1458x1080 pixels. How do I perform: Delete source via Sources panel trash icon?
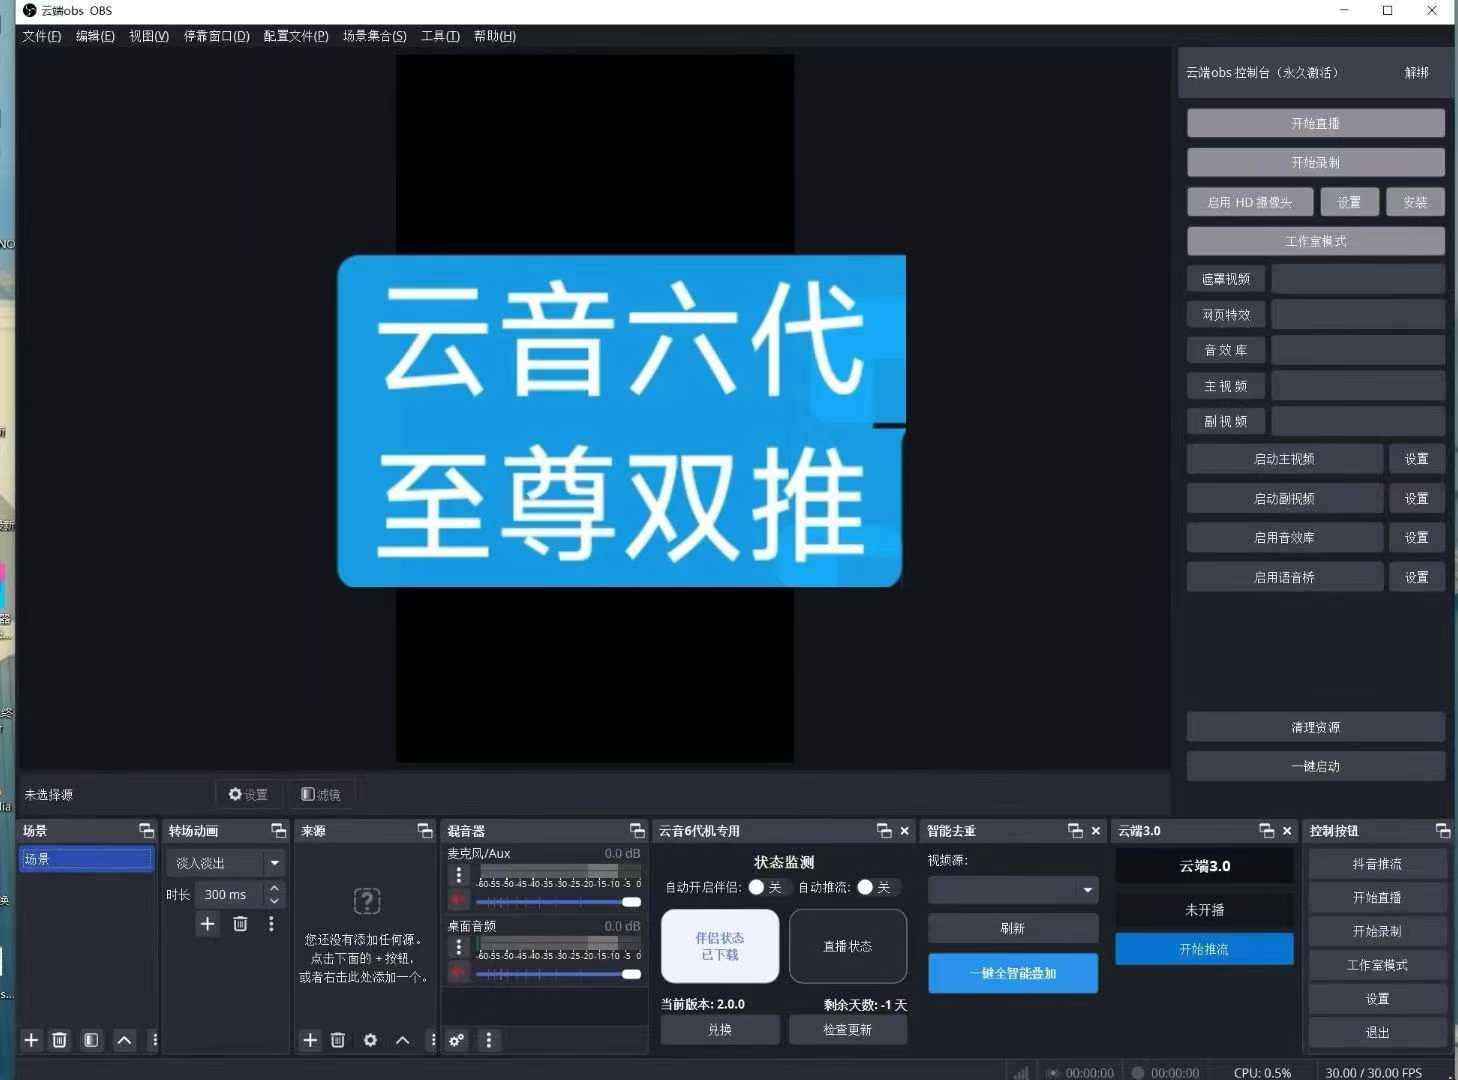coord(338,1040)
